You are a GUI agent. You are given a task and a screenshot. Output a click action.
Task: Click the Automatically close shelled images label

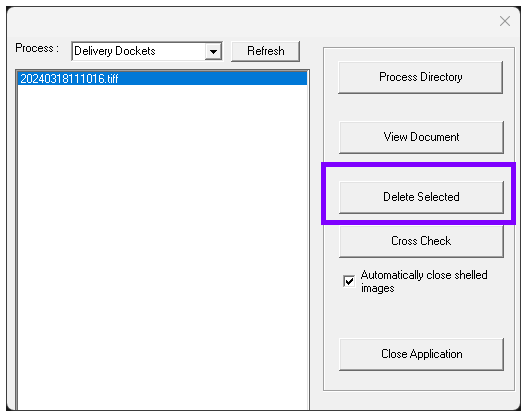[424, 281]
